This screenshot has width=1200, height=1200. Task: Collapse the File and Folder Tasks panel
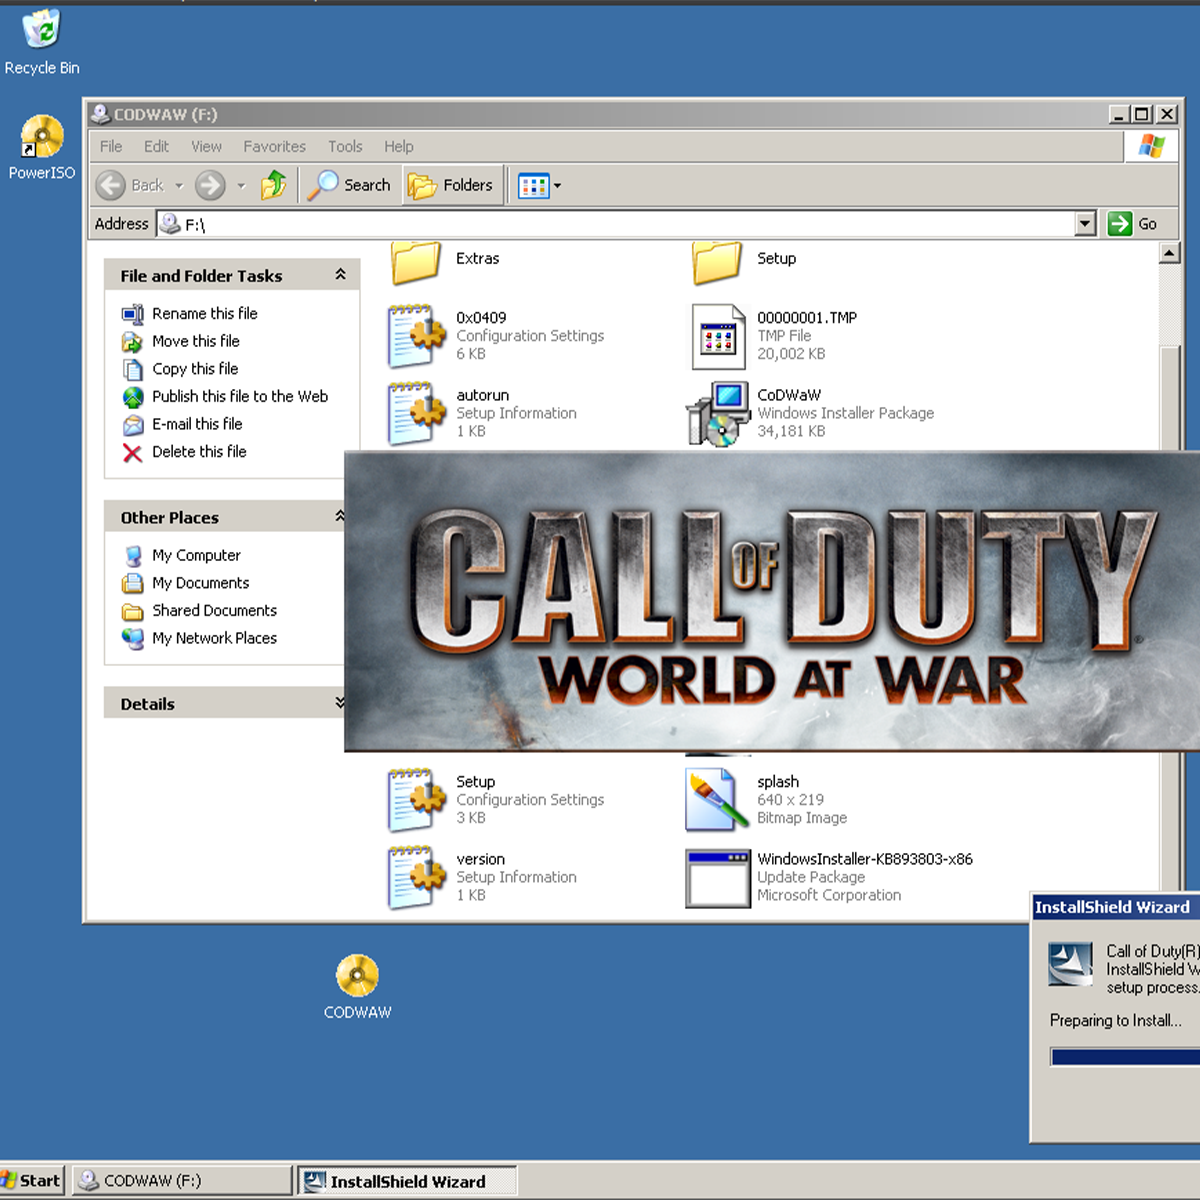pos(340,275)
